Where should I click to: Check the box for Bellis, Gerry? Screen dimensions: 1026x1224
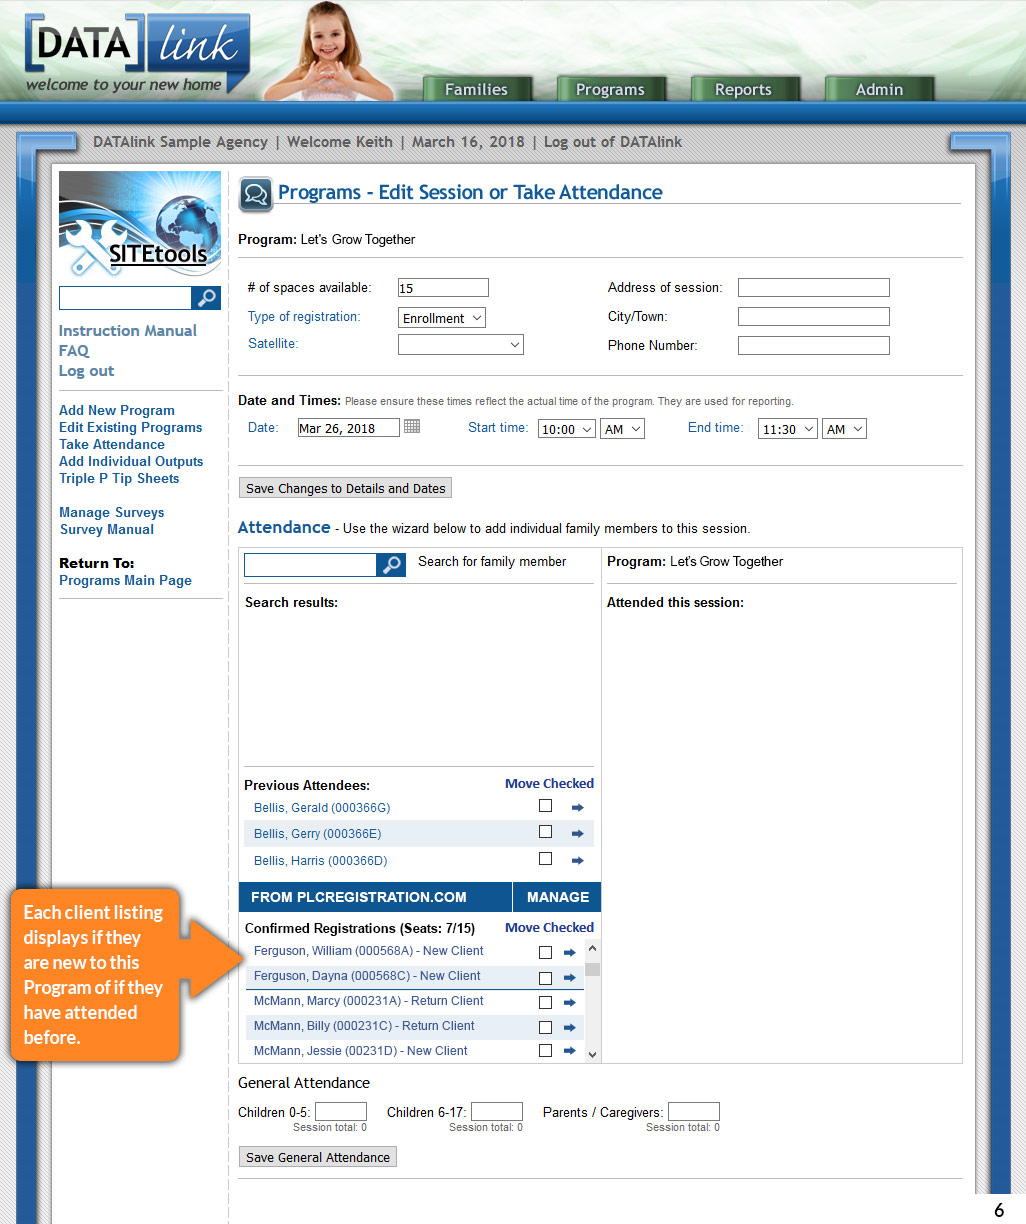(x=545, y=832)
